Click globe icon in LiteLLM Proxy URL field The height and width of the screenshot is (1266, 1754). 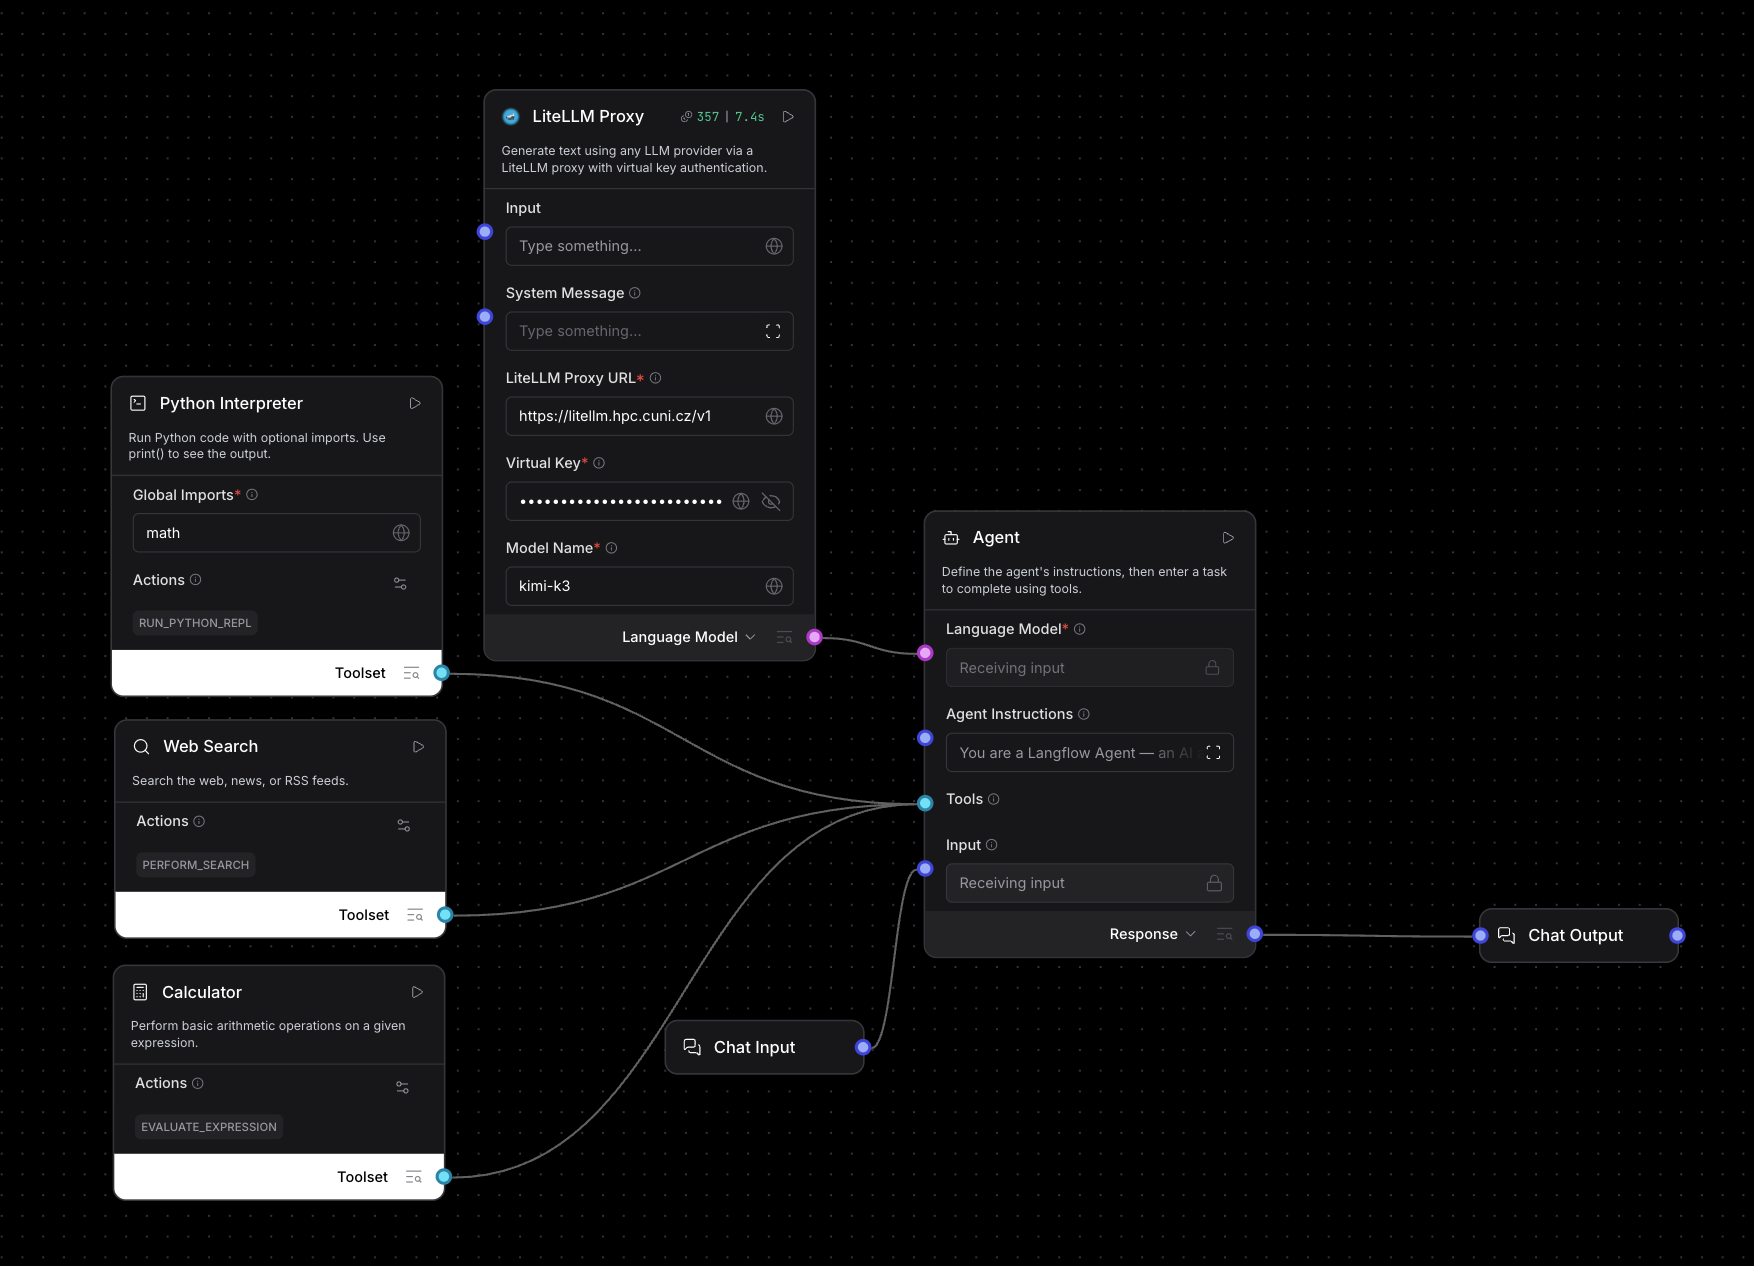click(774, 416)
